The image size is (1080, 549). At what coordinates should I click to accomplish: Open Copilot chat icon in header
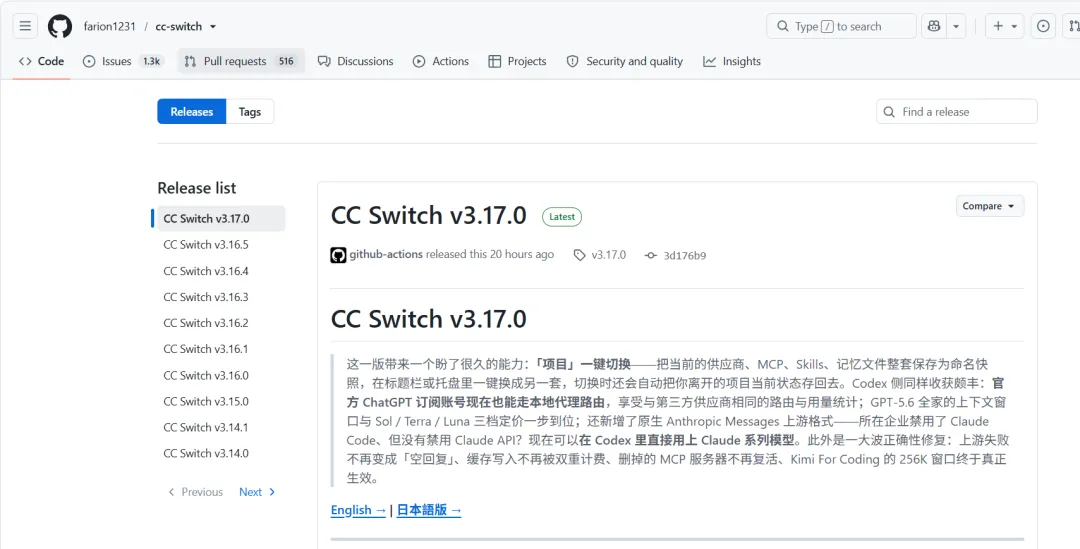[934, 26]
